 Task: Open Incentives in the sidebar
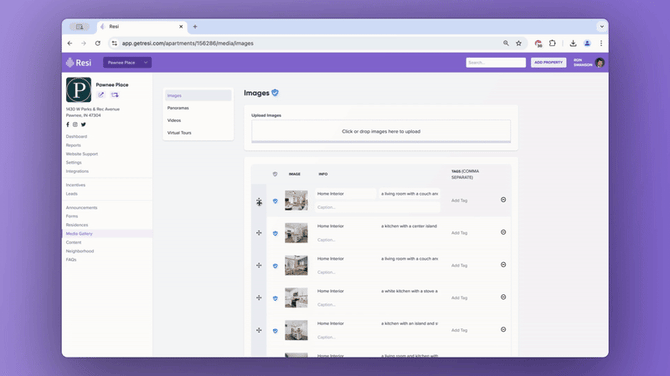76,185
